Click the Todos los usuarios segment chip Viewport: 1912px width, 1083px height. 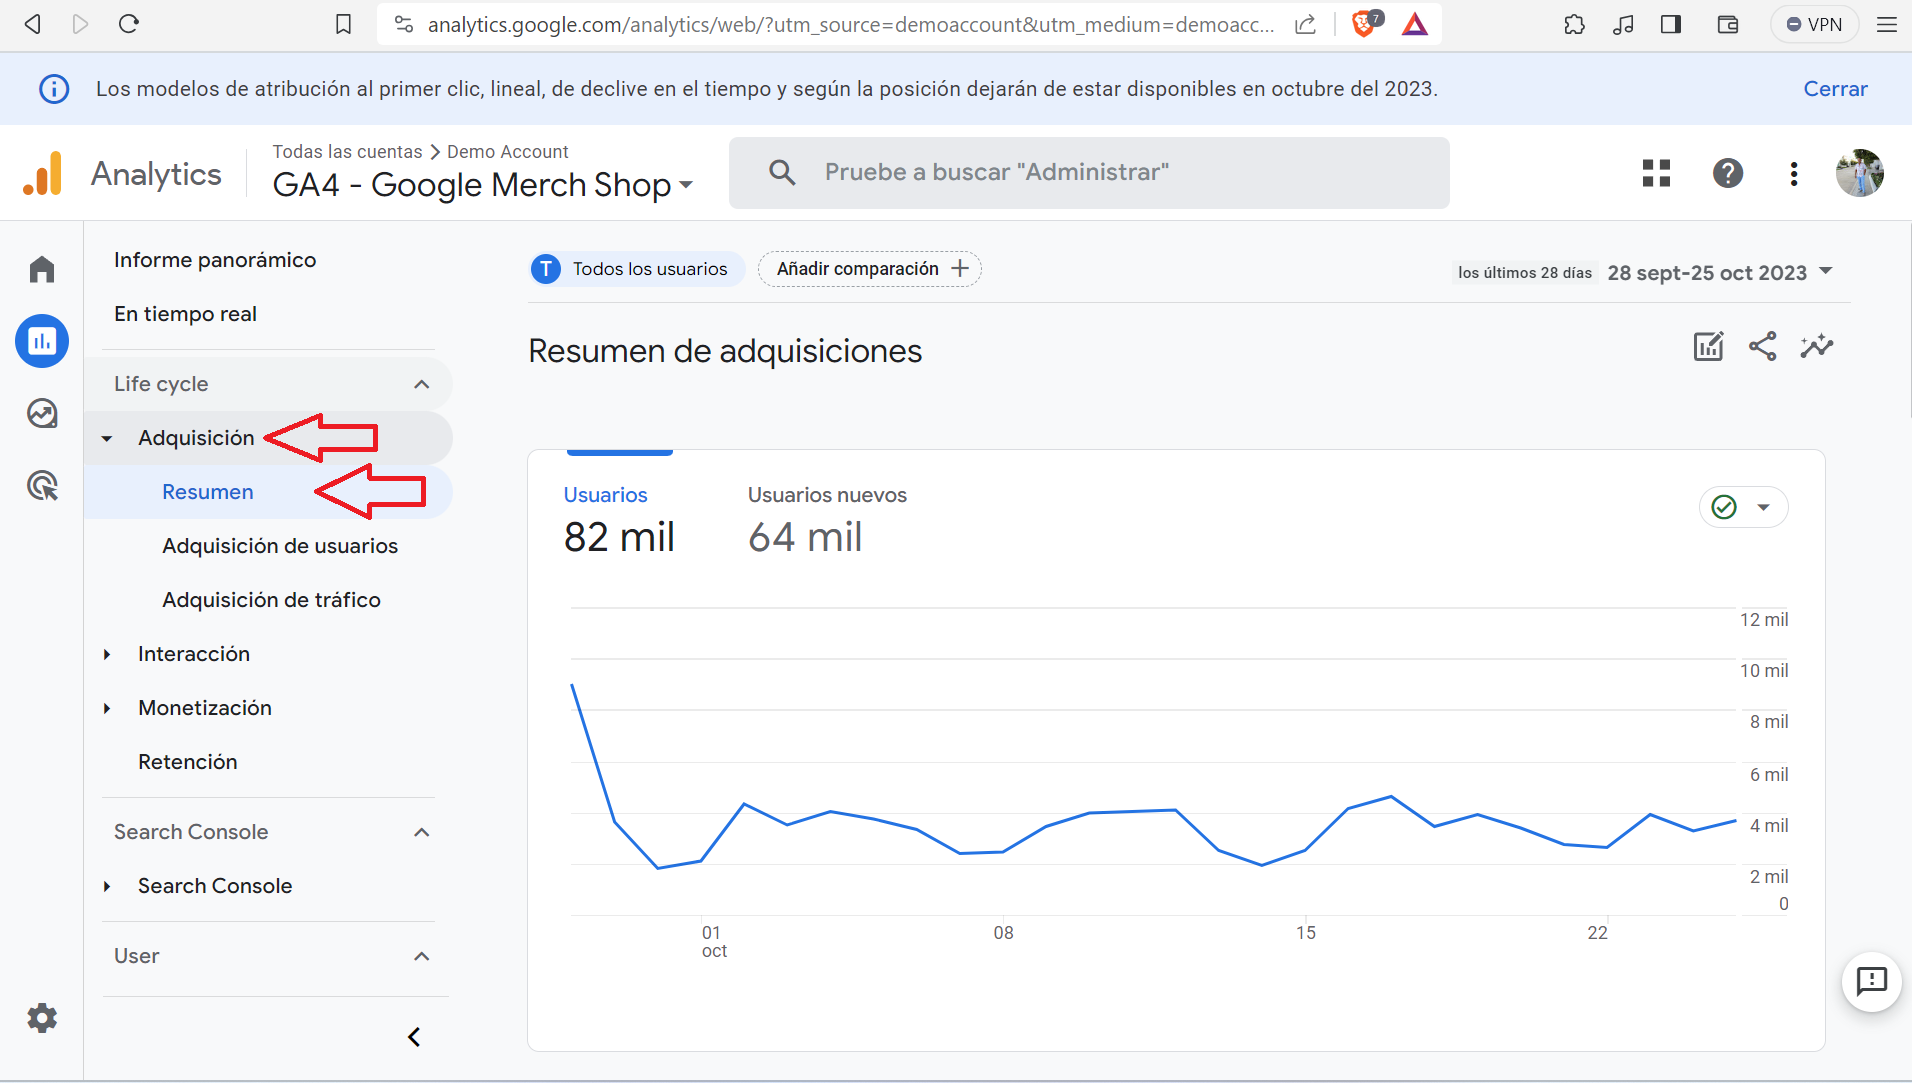[637, 269]
